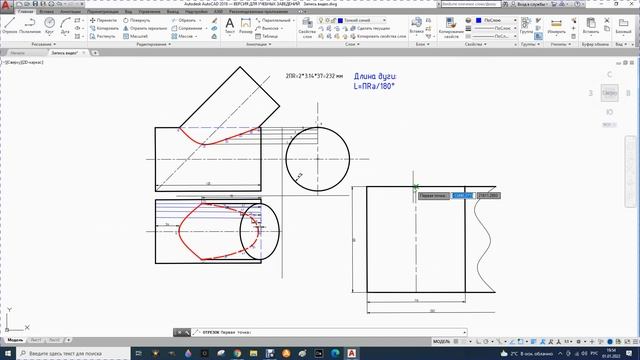Open the Вставка ribbon tab
Viewport: 640px width, 360px height.
(x=47, y=11)
